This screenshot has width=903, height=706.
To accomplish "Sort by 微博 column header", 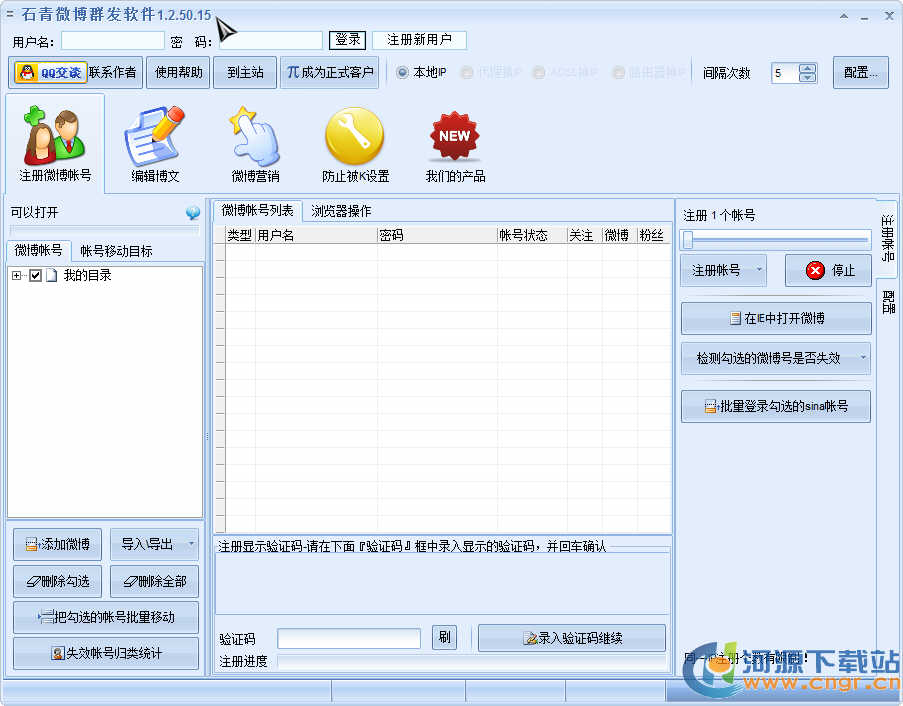I will tap(620, 235).
